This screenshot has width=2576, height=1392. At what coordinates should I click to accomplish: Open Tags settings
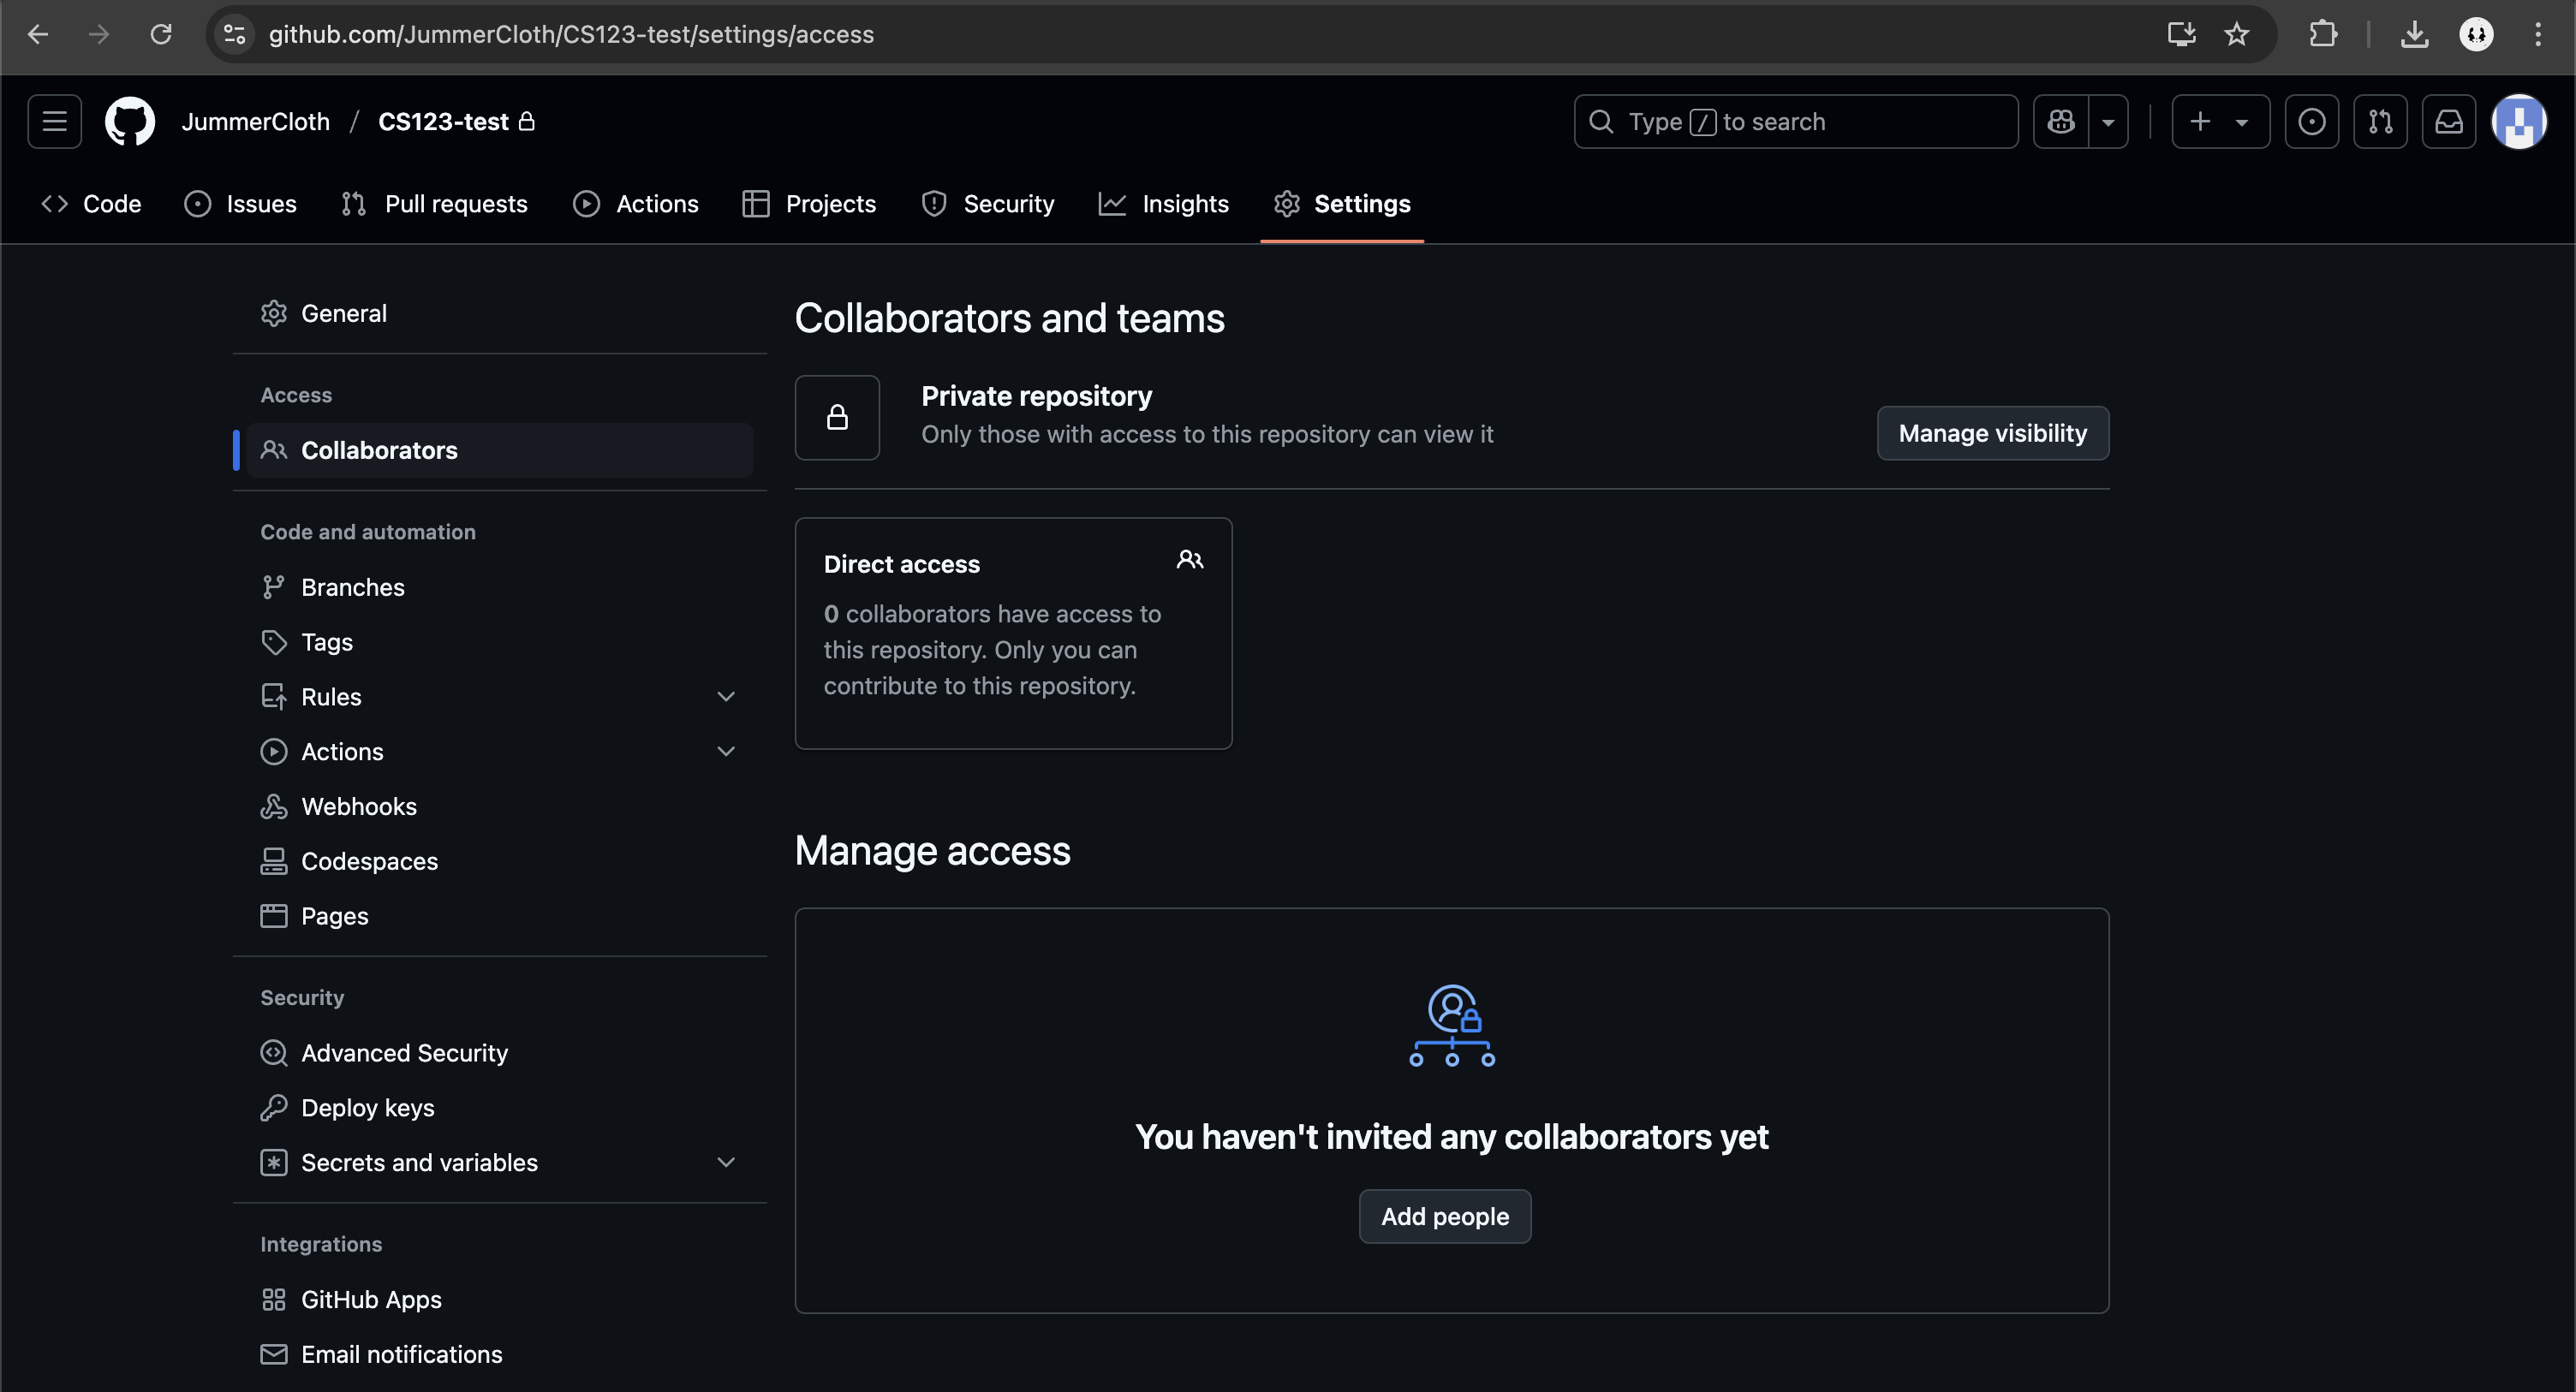[x=500, y=642]
